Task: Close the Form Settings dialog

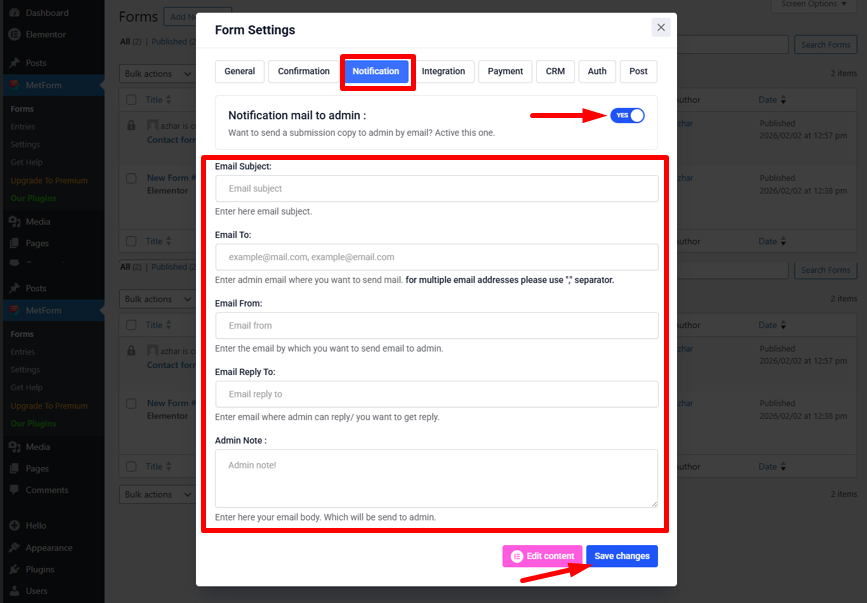Action: click(660, 28)
